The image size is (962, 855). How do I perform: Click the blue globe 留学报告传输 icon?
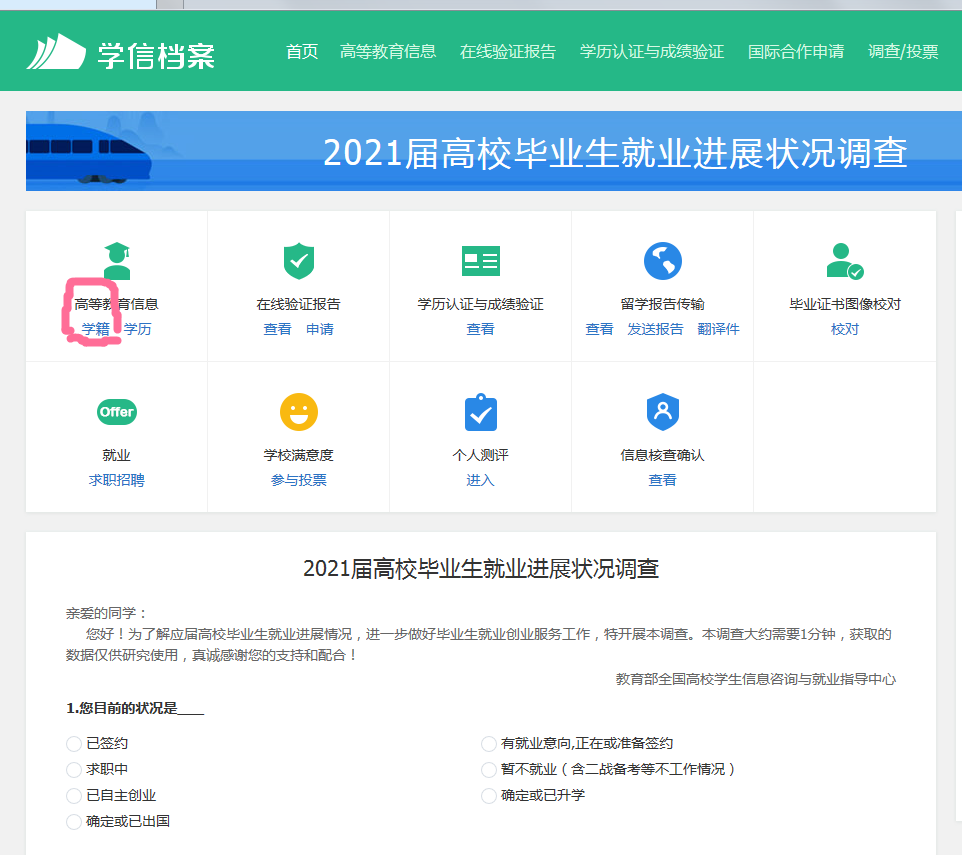click(662, 261)
